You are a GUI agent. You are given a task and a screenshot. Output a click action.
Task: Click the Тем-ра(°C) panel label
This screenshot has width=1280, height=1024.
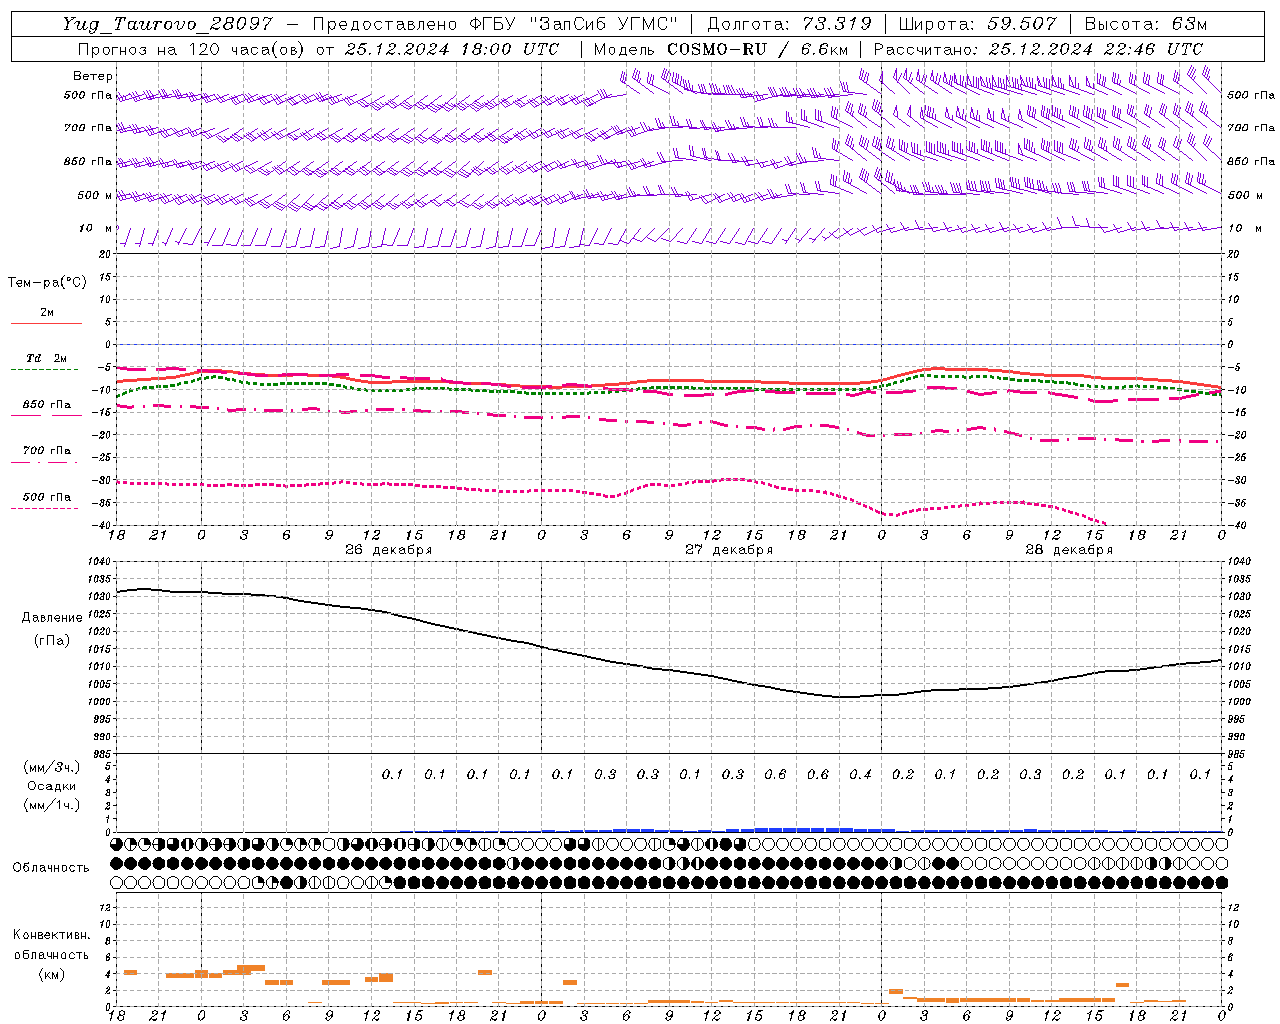coord(47,283)
